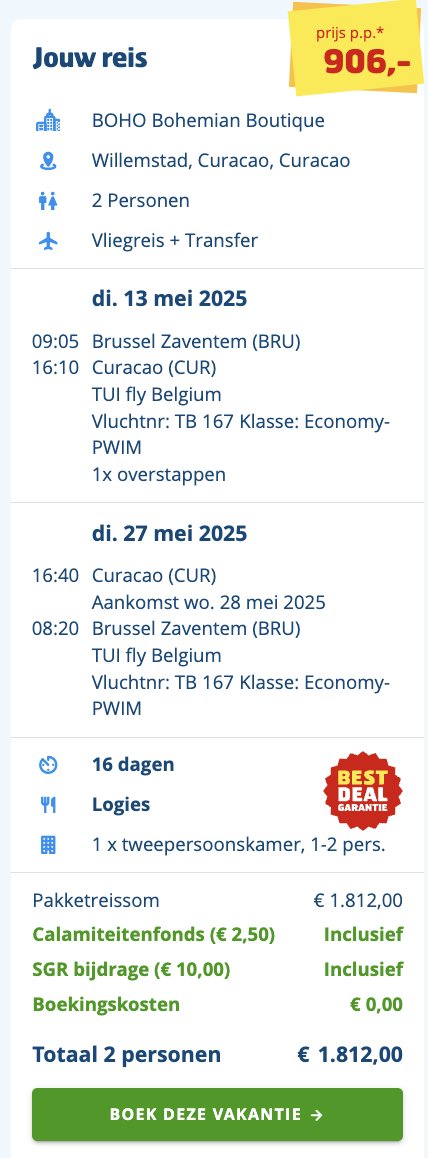Click the Logies fork and knife icon
This screenshot has width=428, height=1158.
(x=48, y=804)
